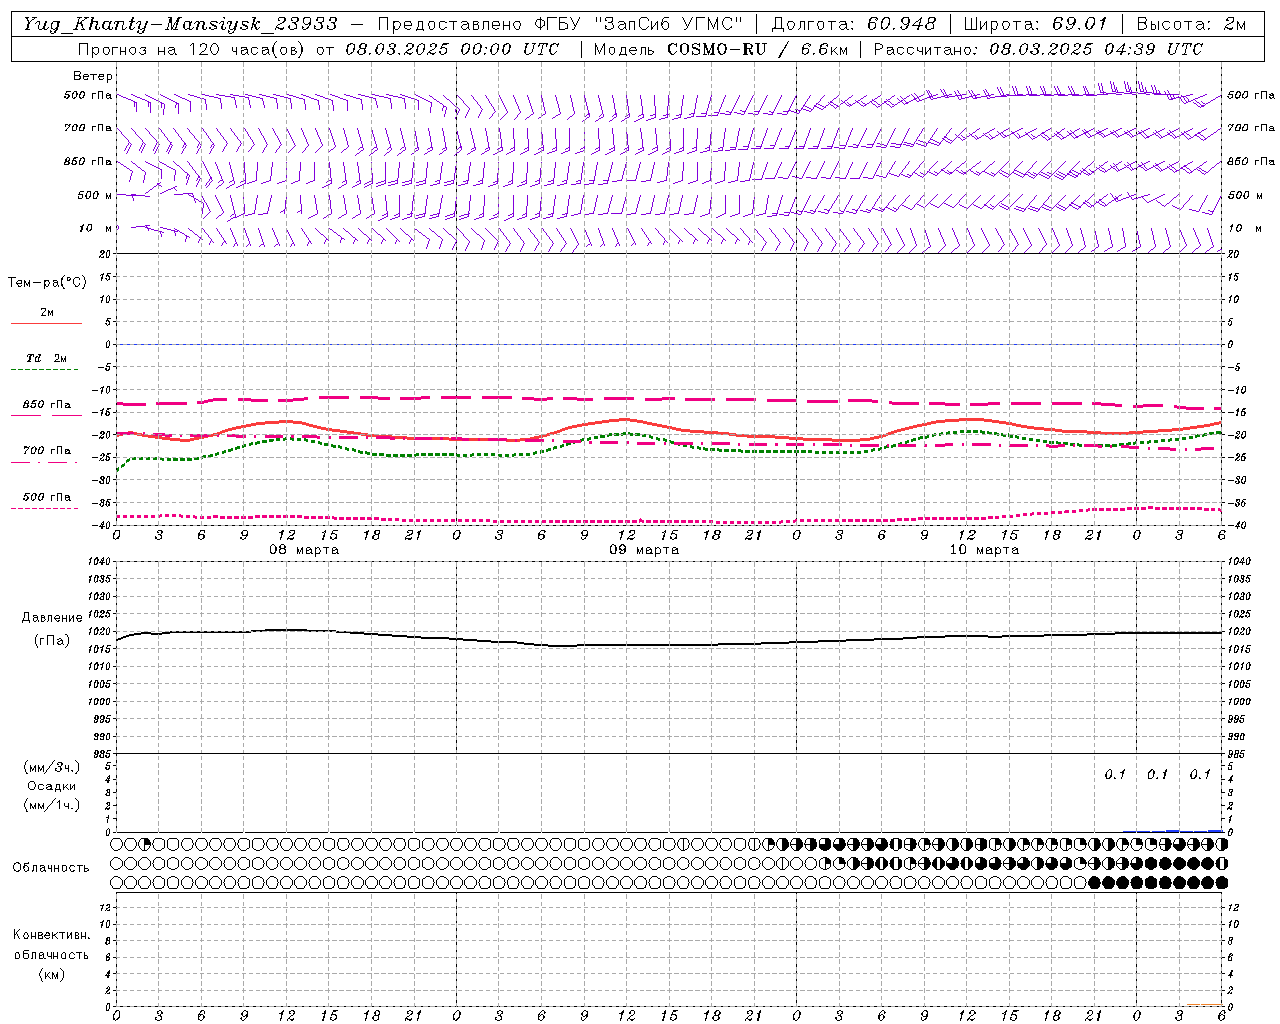Select the Рассчитано: 08.03.2025 04:39 UTC text
Image resolution: width=1280 pixels, height=1024 pixels.
tap(1038, 49)
